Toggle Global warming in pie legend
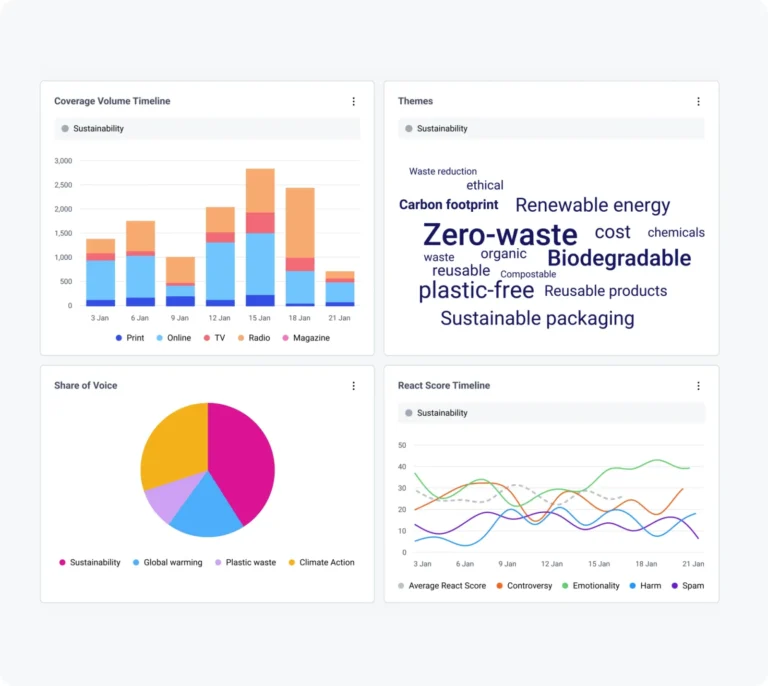Viewport: 768px width, 686px height. (168, 562)
